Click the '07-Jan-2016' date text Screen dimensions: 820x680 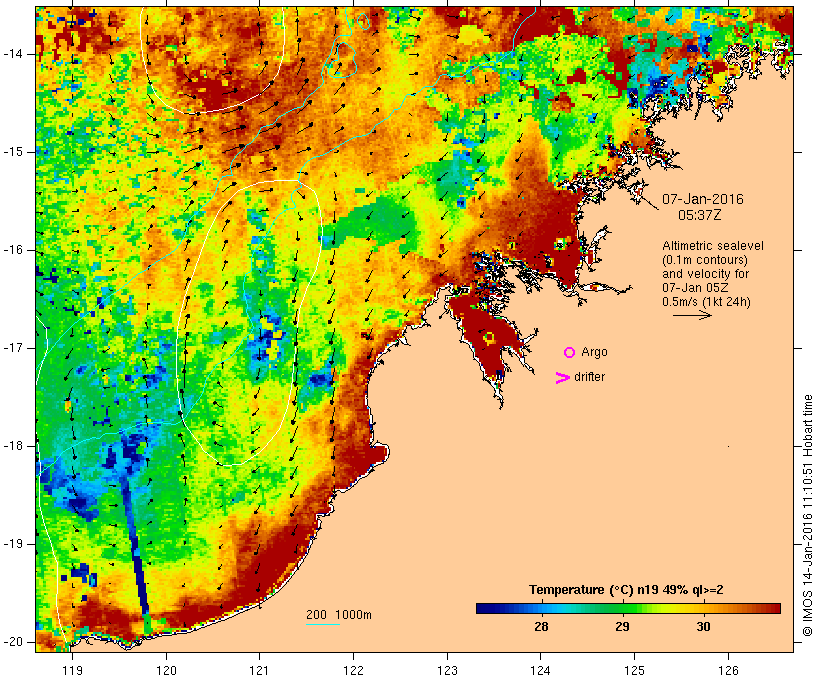[x=702, y=199]
